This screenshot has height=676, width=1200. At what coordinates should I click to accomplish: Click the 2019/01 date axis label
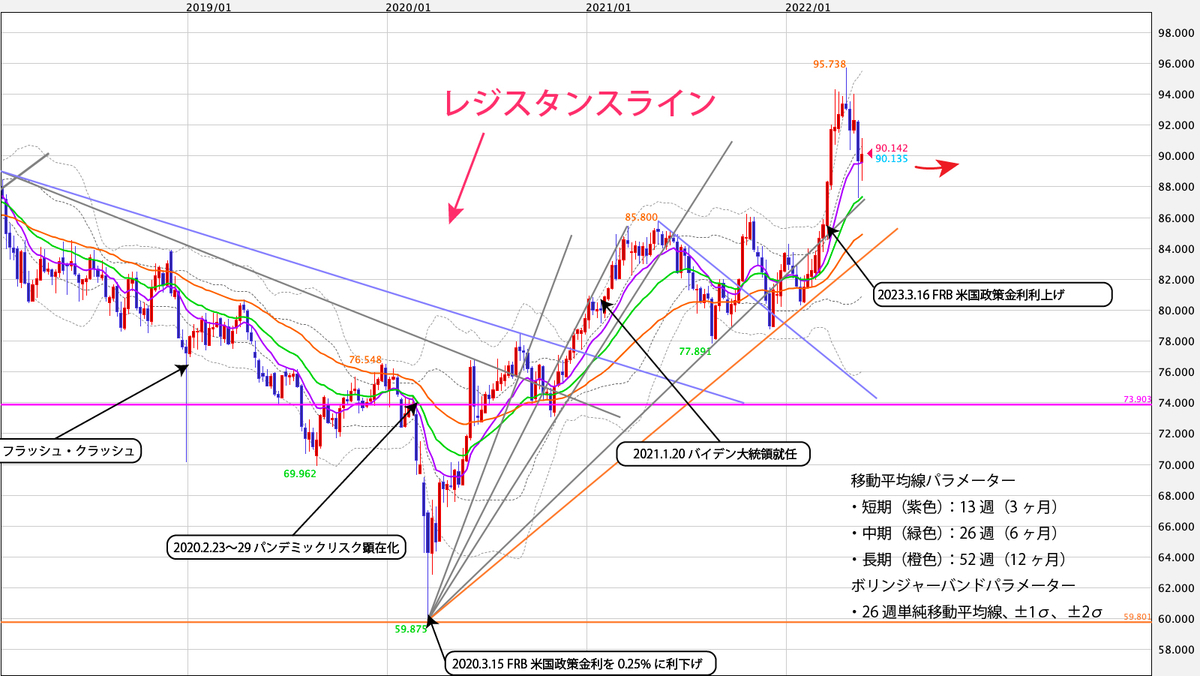tap(209, 8)
